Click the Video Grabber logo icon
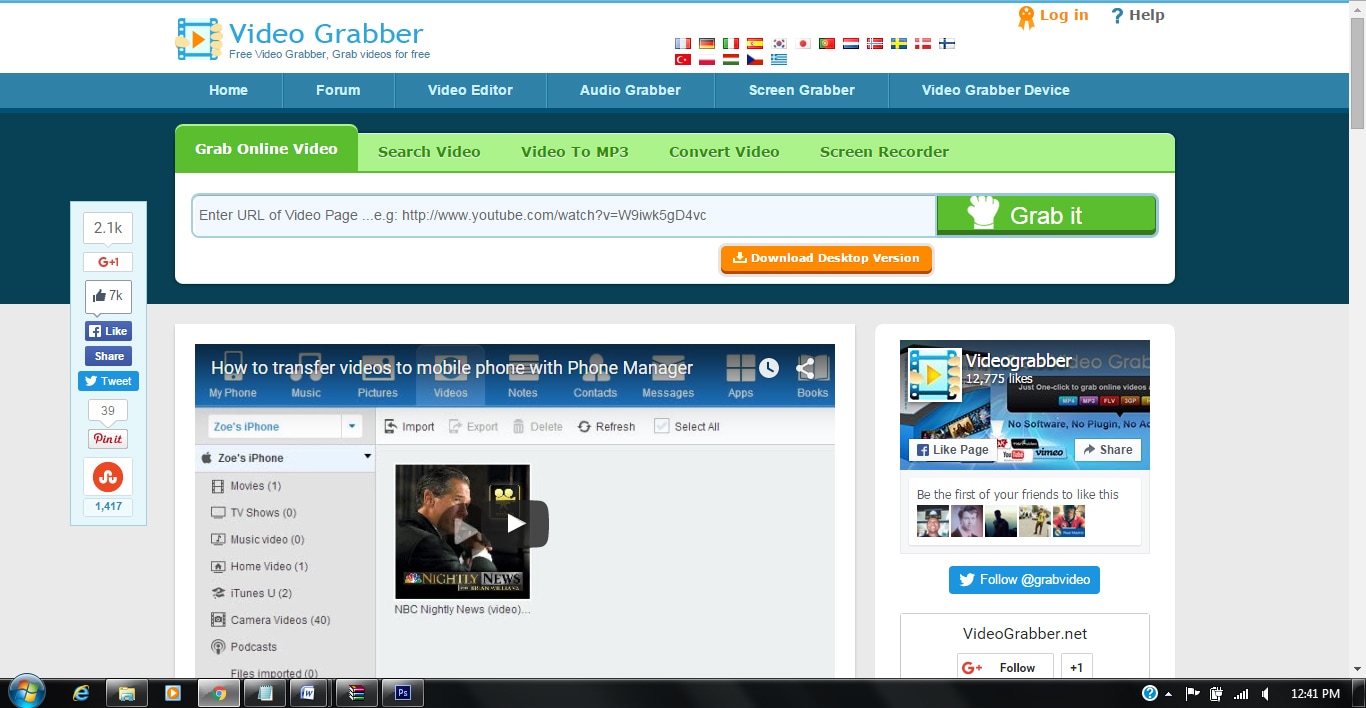Screen dimensions: 1366x708 tap(198, 39)
